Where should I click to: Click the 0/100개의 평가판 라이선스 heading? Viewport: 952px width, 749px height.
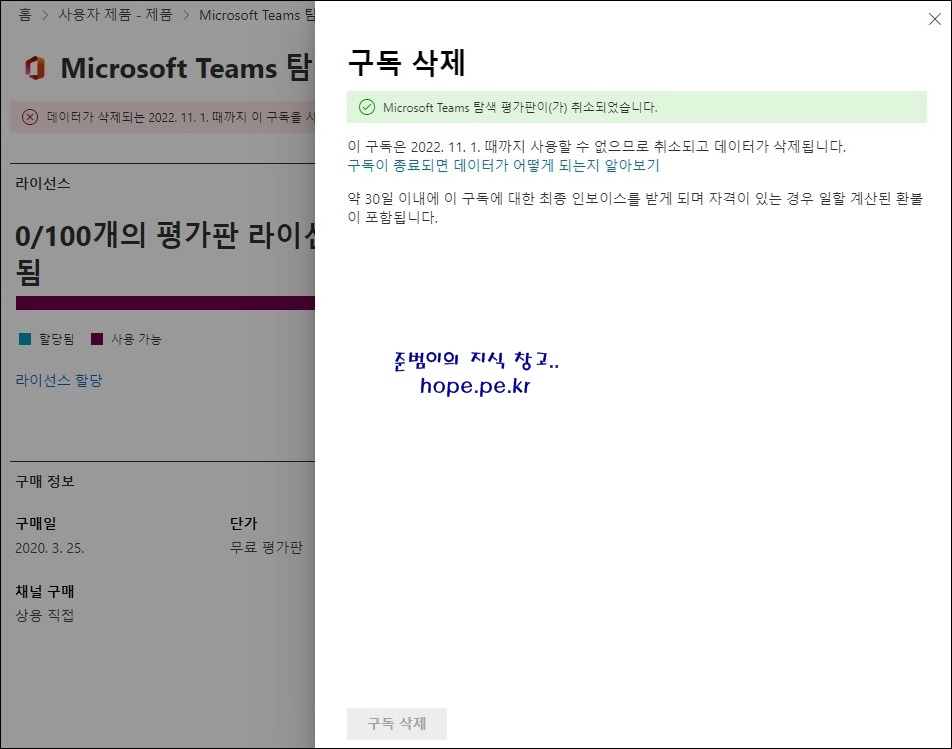pyautogui.click(x=165, y=253)
